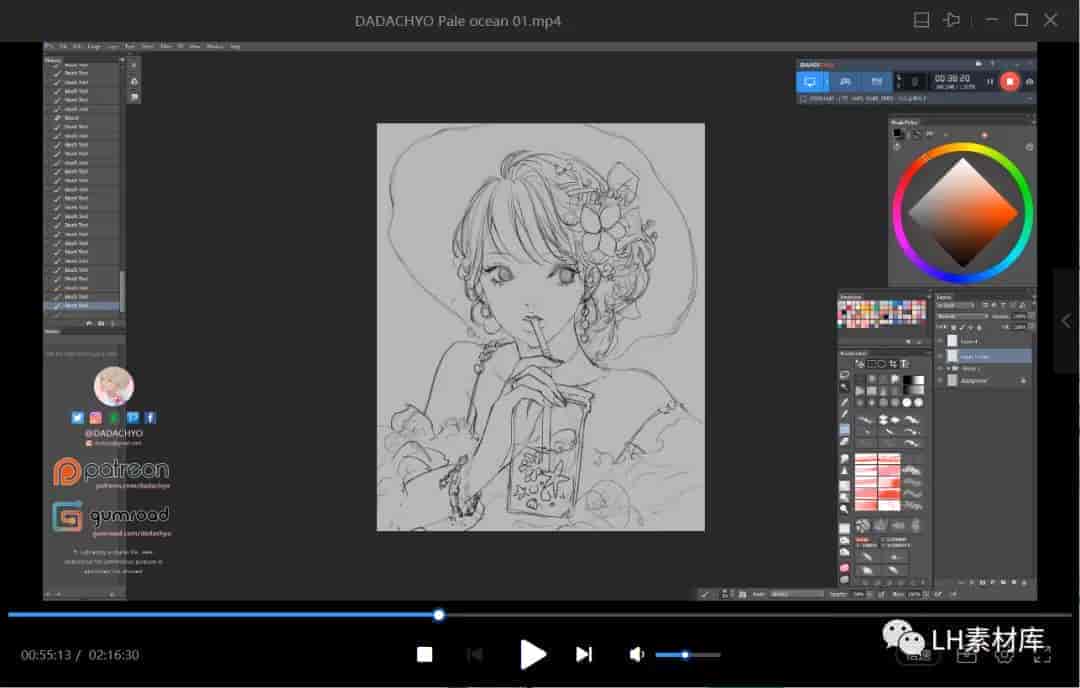Toggle visibility of the top layer
The width and height of the screenshot is (1080, 688).
(x=940, y=341)
